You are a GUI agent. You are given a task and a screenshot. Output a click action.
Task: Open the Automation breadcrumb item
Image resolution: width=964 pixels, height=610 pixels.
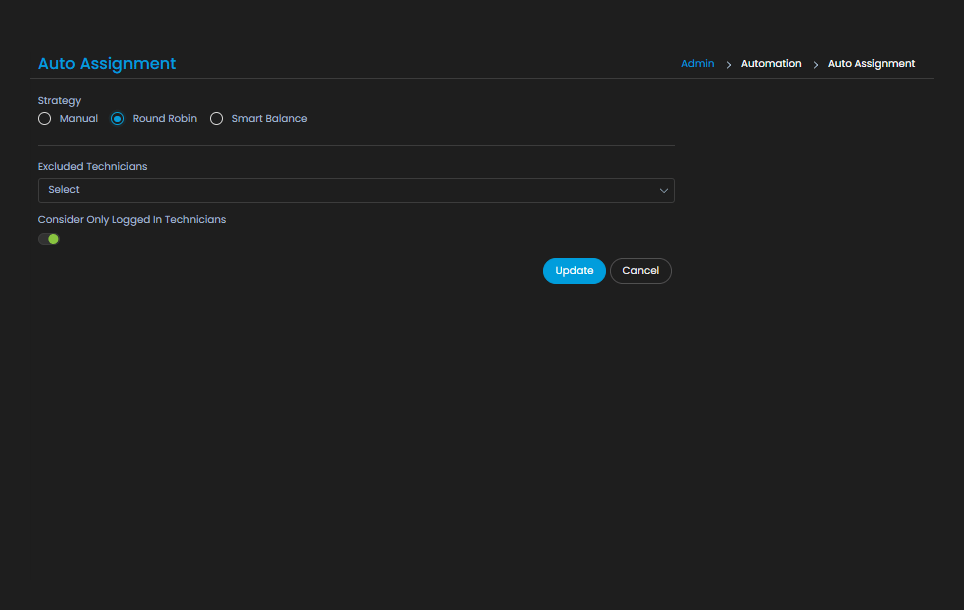point(771,64)
